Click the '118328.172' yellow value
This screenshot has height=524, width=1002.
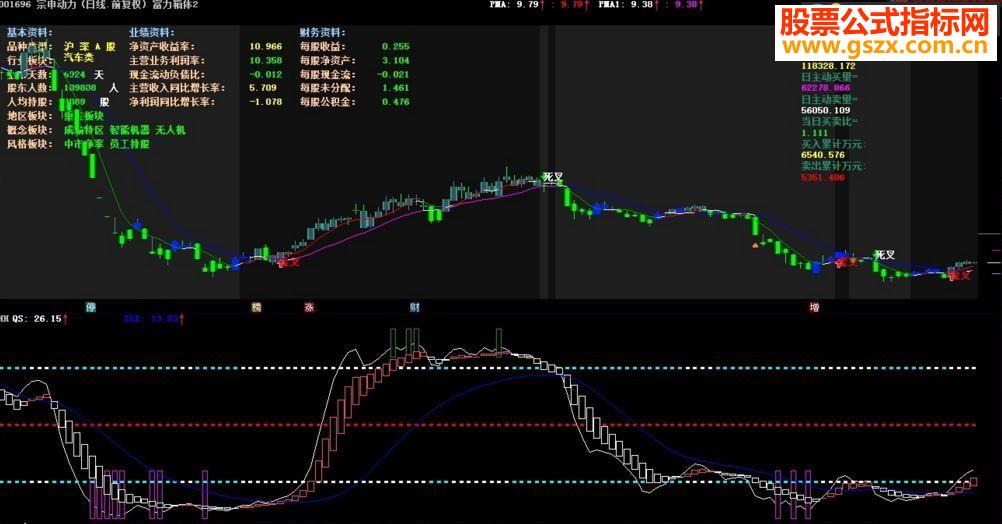coord(828,66)
